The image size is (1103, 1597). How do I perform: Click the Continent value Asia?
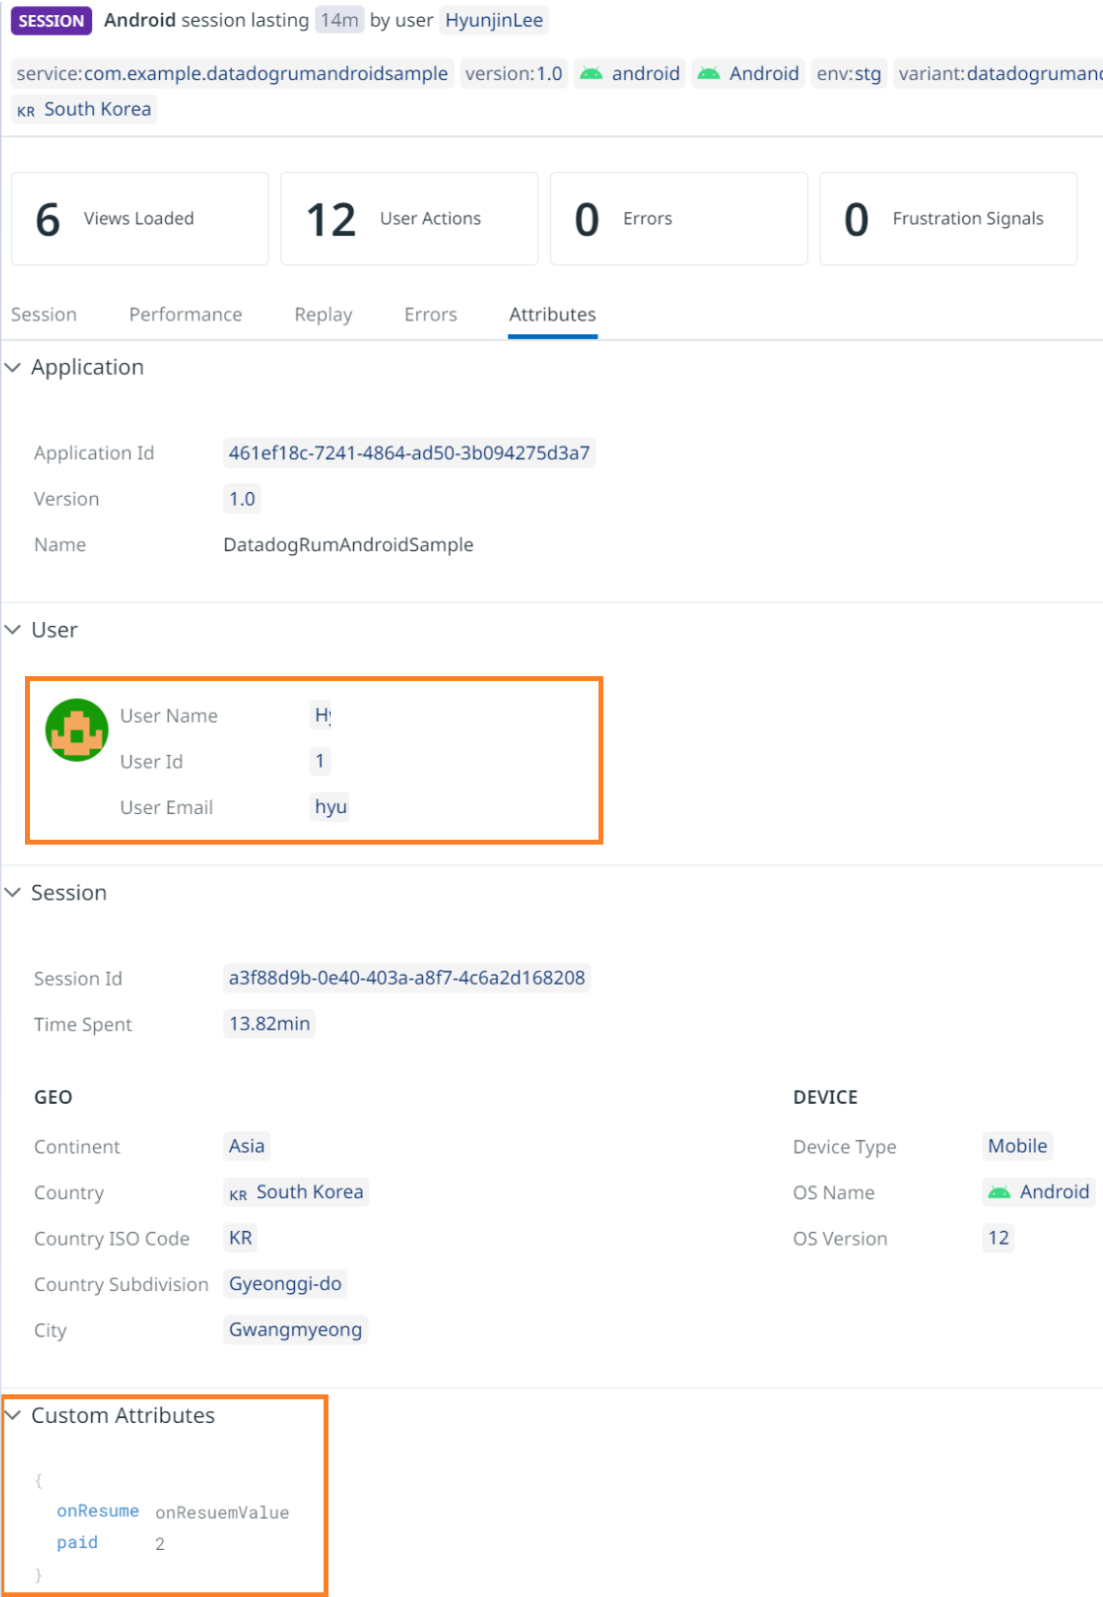coord(246,1146)
